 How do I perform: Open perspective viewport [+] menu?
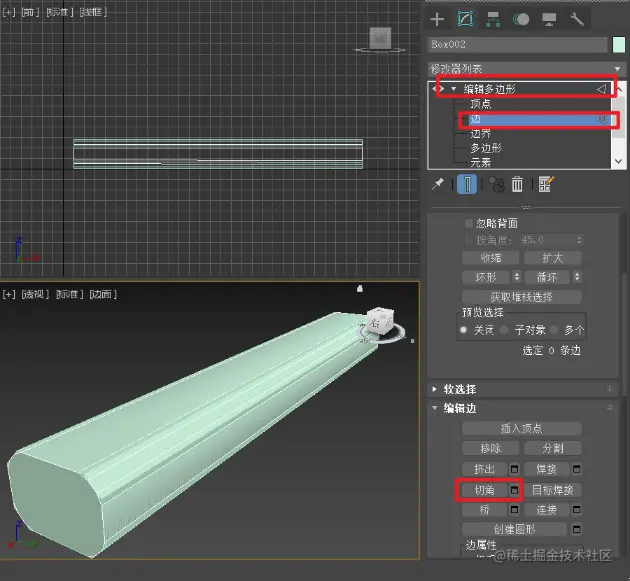pos(9,295)
